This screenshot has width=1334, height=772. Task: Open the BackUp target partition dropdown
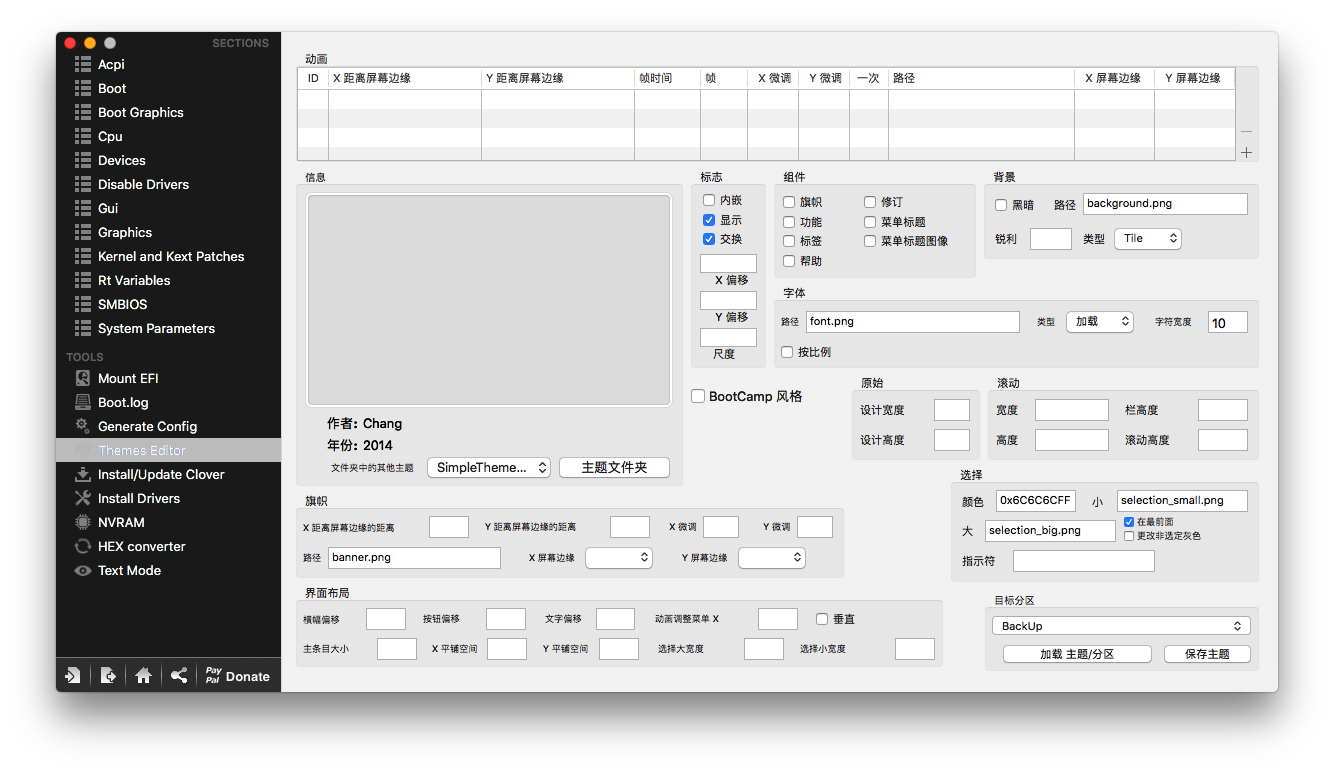coord(1121,626)
